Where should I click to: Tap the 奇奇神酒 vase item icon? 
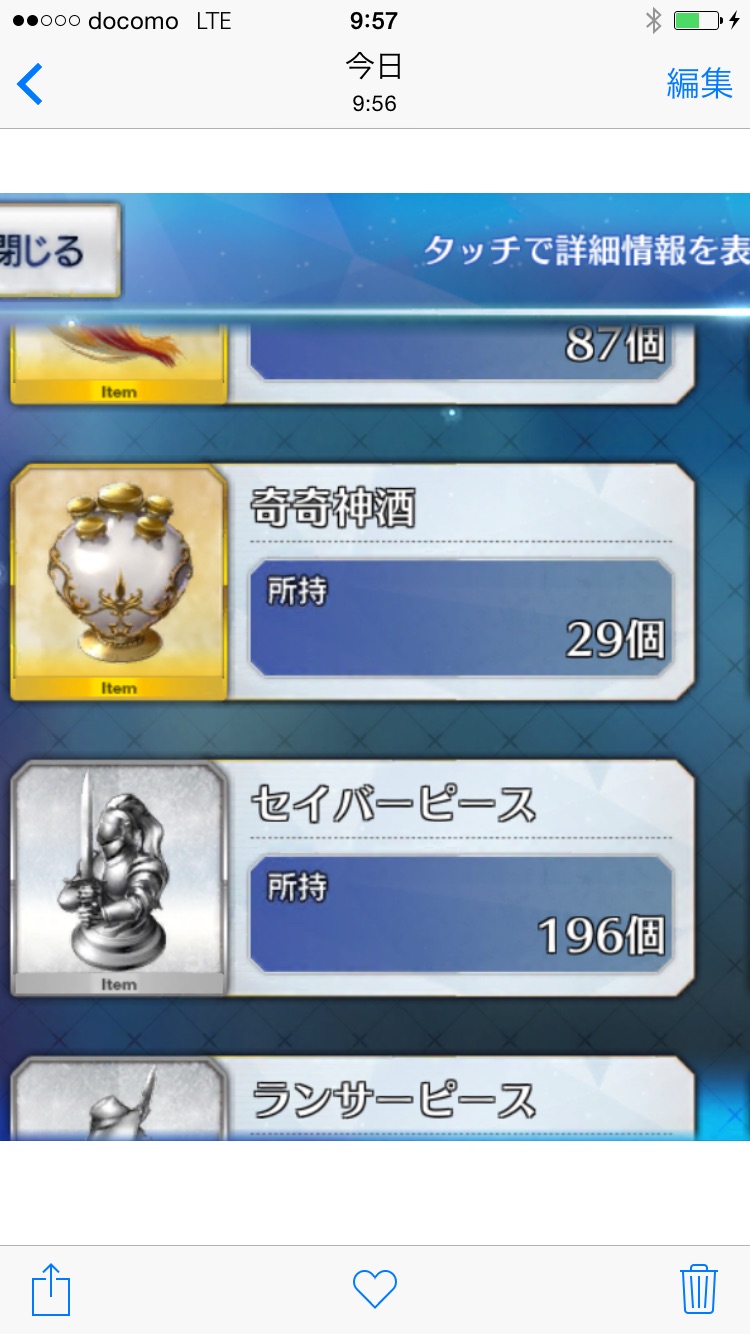coord(119,583)
